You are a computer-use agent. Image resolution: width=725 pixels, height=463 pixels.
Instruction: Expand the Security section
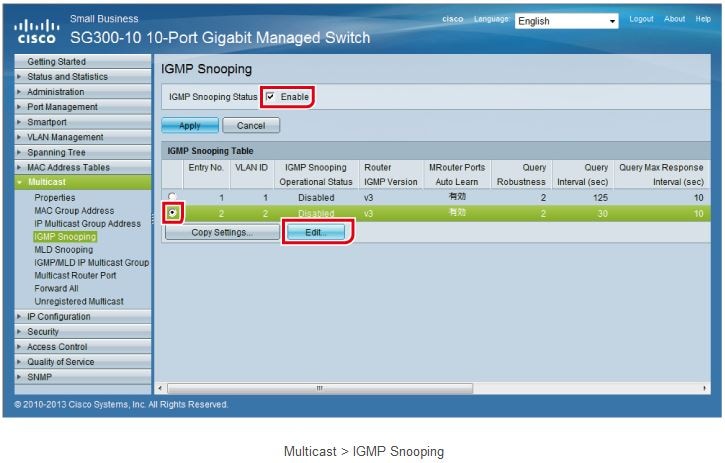point(43,331)
